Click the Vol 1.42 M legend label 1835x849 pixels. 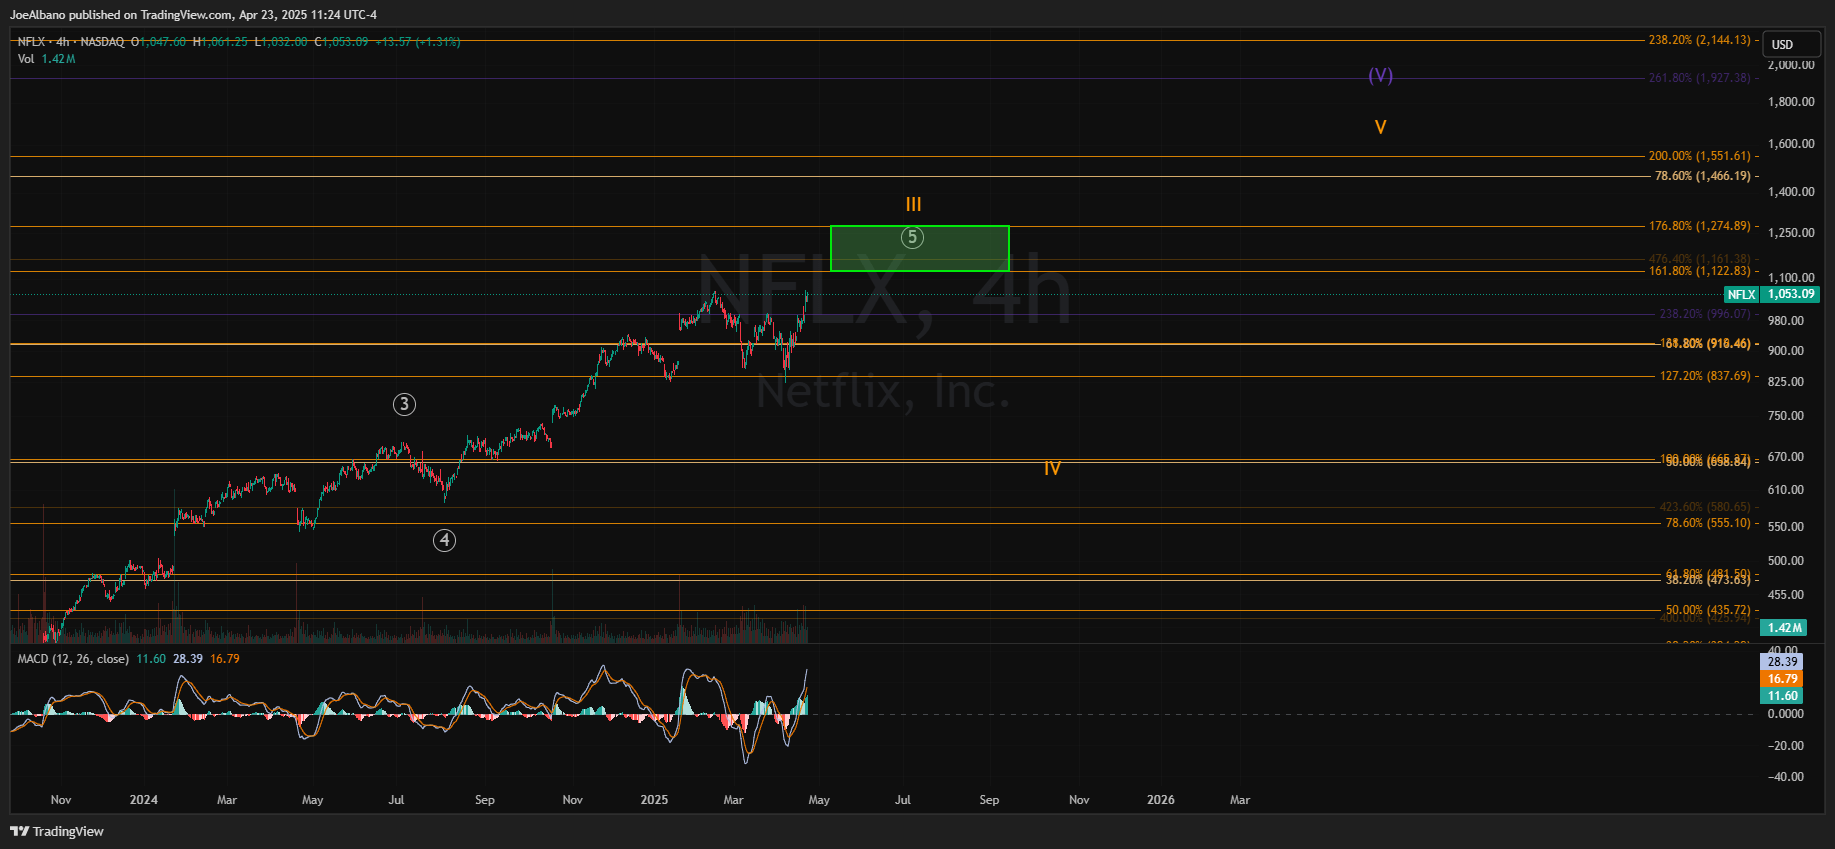[46, 59]
